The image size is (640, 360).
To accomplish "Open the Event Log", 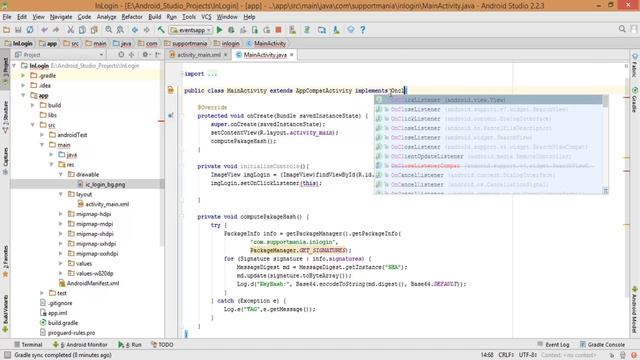I will coord(553,344).
